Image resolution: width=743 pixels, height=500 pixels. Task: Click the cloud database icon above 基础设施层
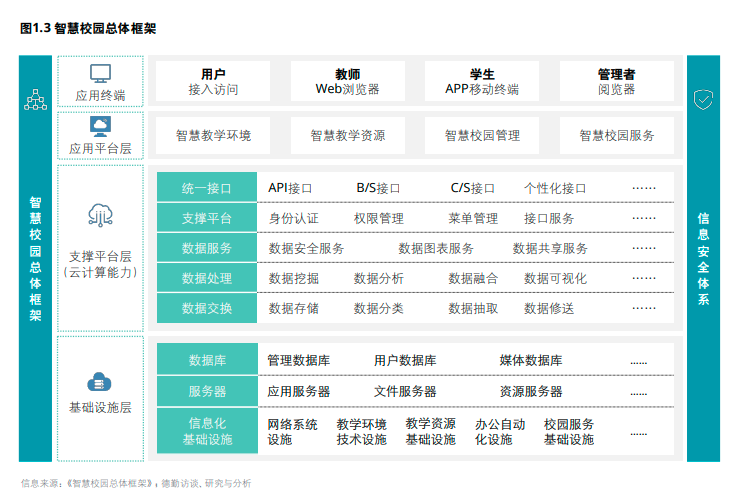100,381
